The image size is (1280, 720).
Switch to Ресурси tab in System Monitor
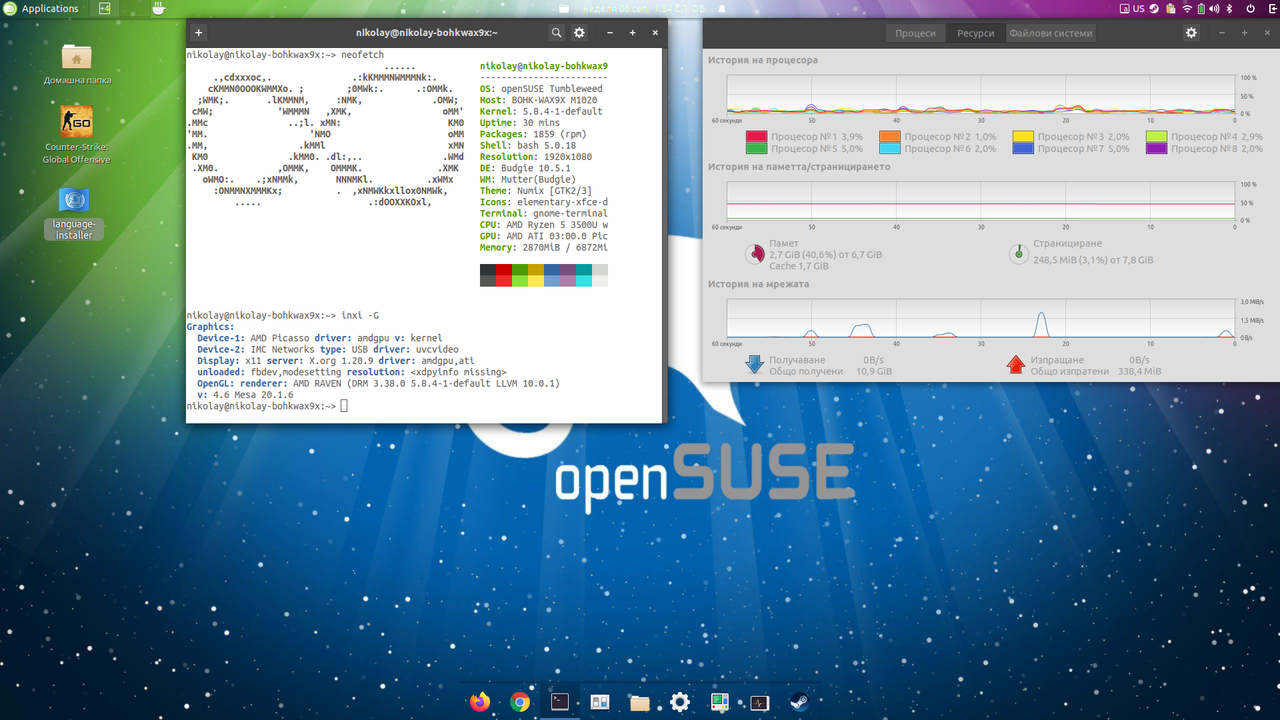[975, 33]
